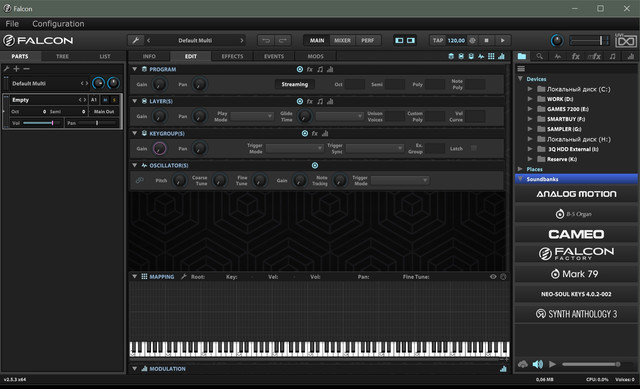
Task: Collapse the OSCILLATOR(S) section
Action: pos(134,165)
